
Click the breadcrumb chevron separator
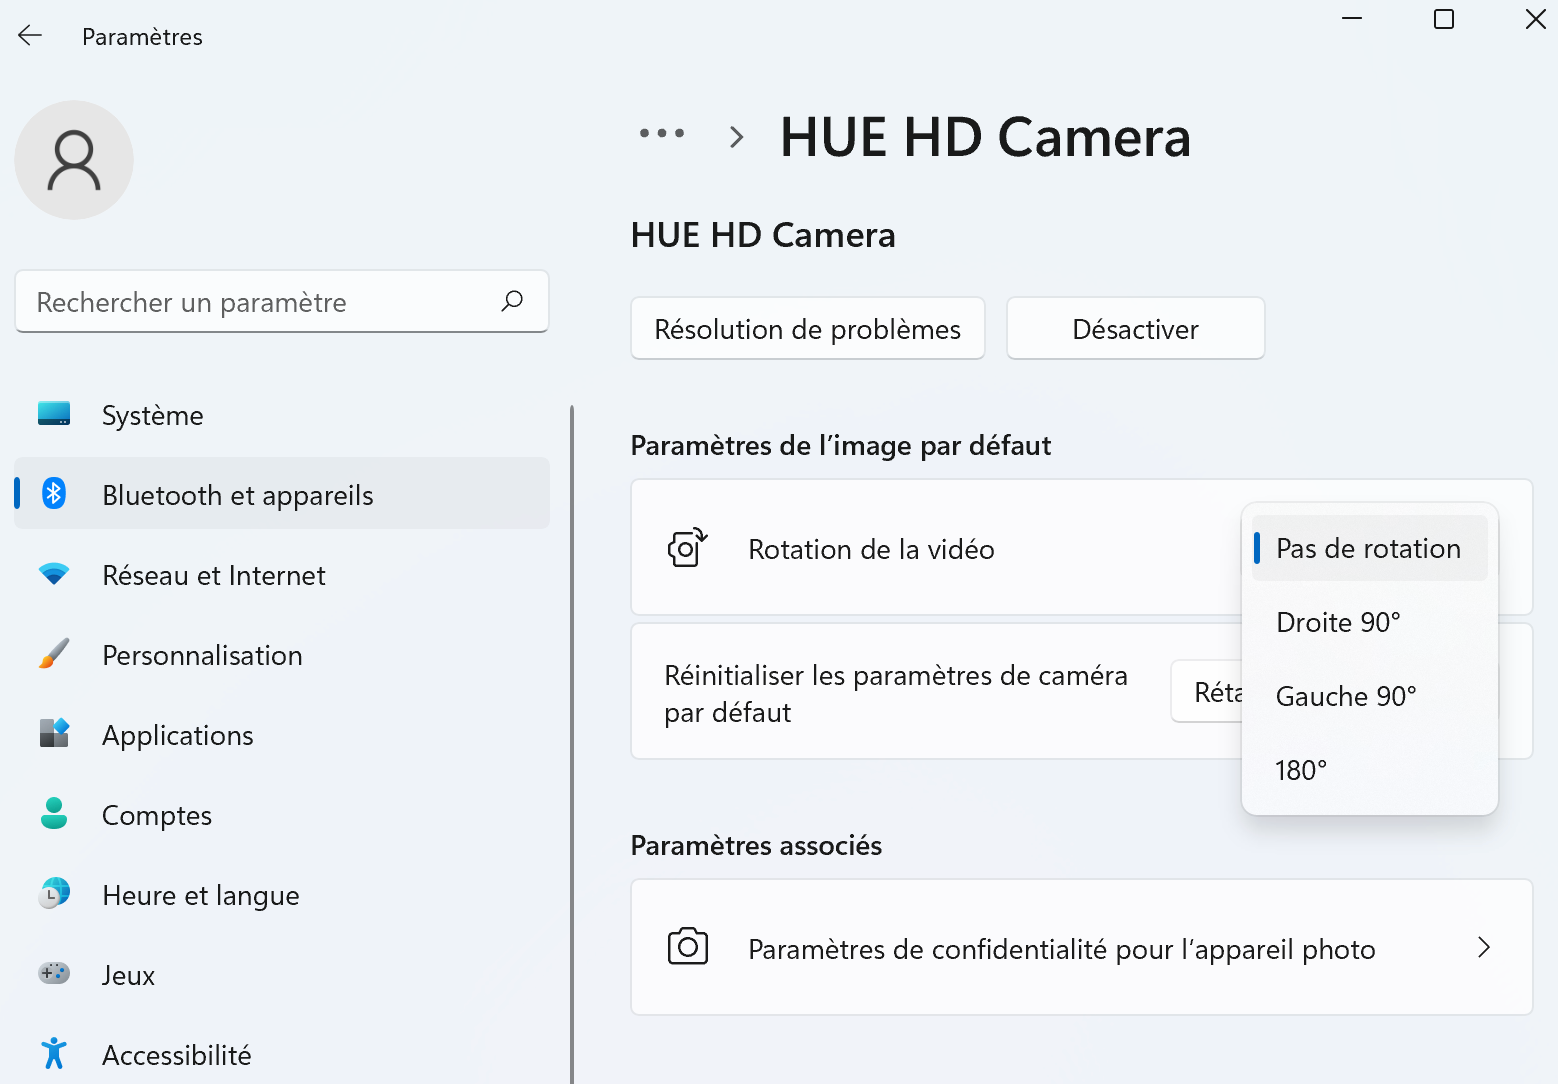pyautogui.click(x=737, y=137)
